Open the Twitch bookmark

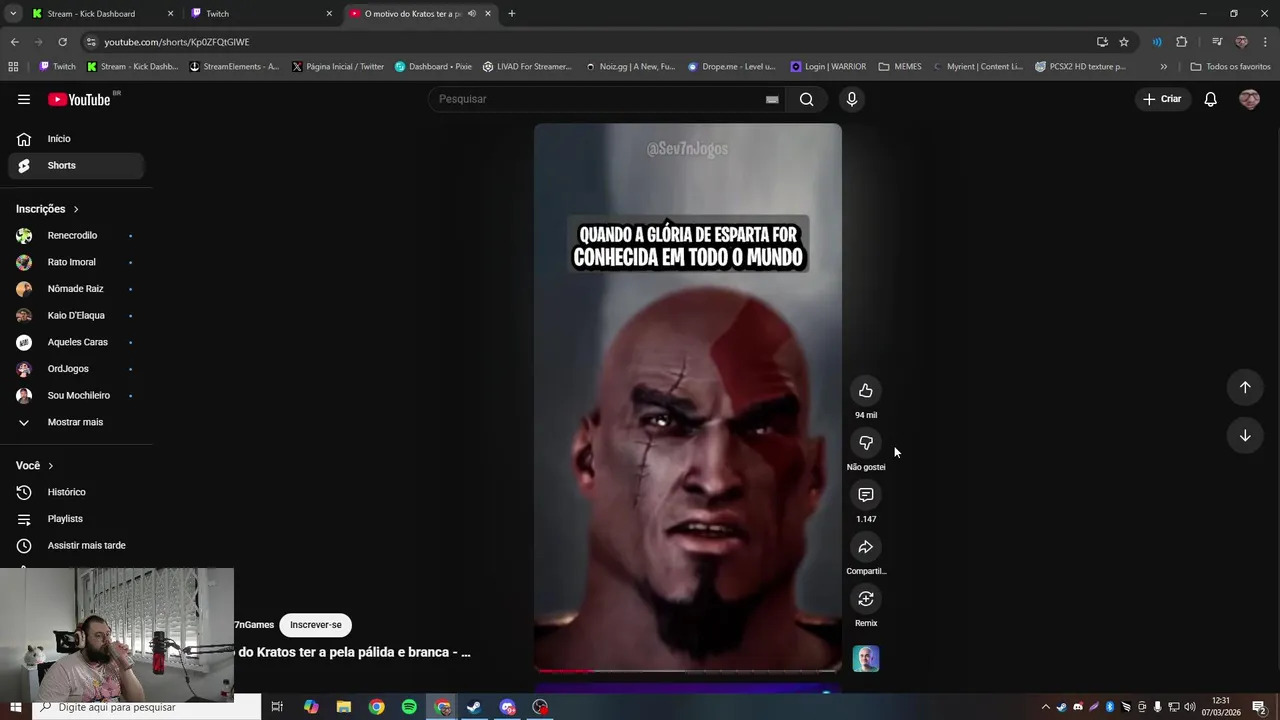(x=57, y=67)
